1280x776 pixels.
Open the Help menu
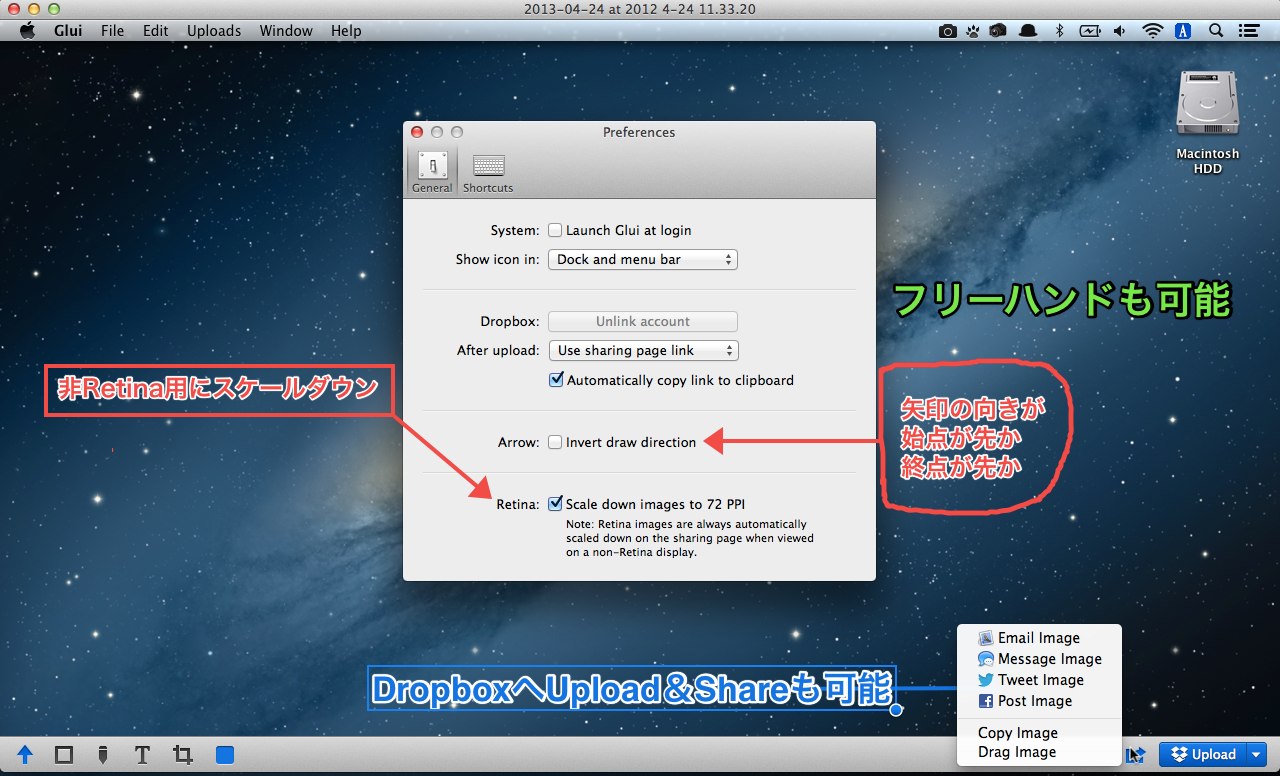click(346, 31)
